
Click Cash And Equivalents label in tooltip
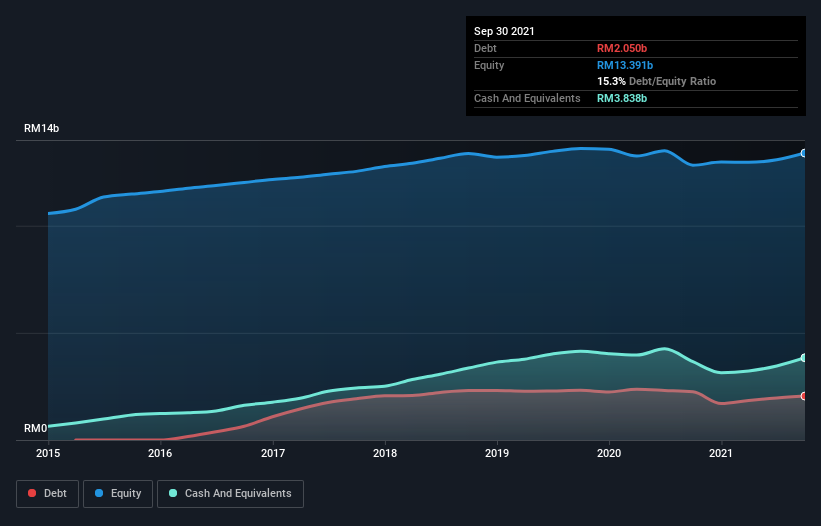[x=527, y=98]
